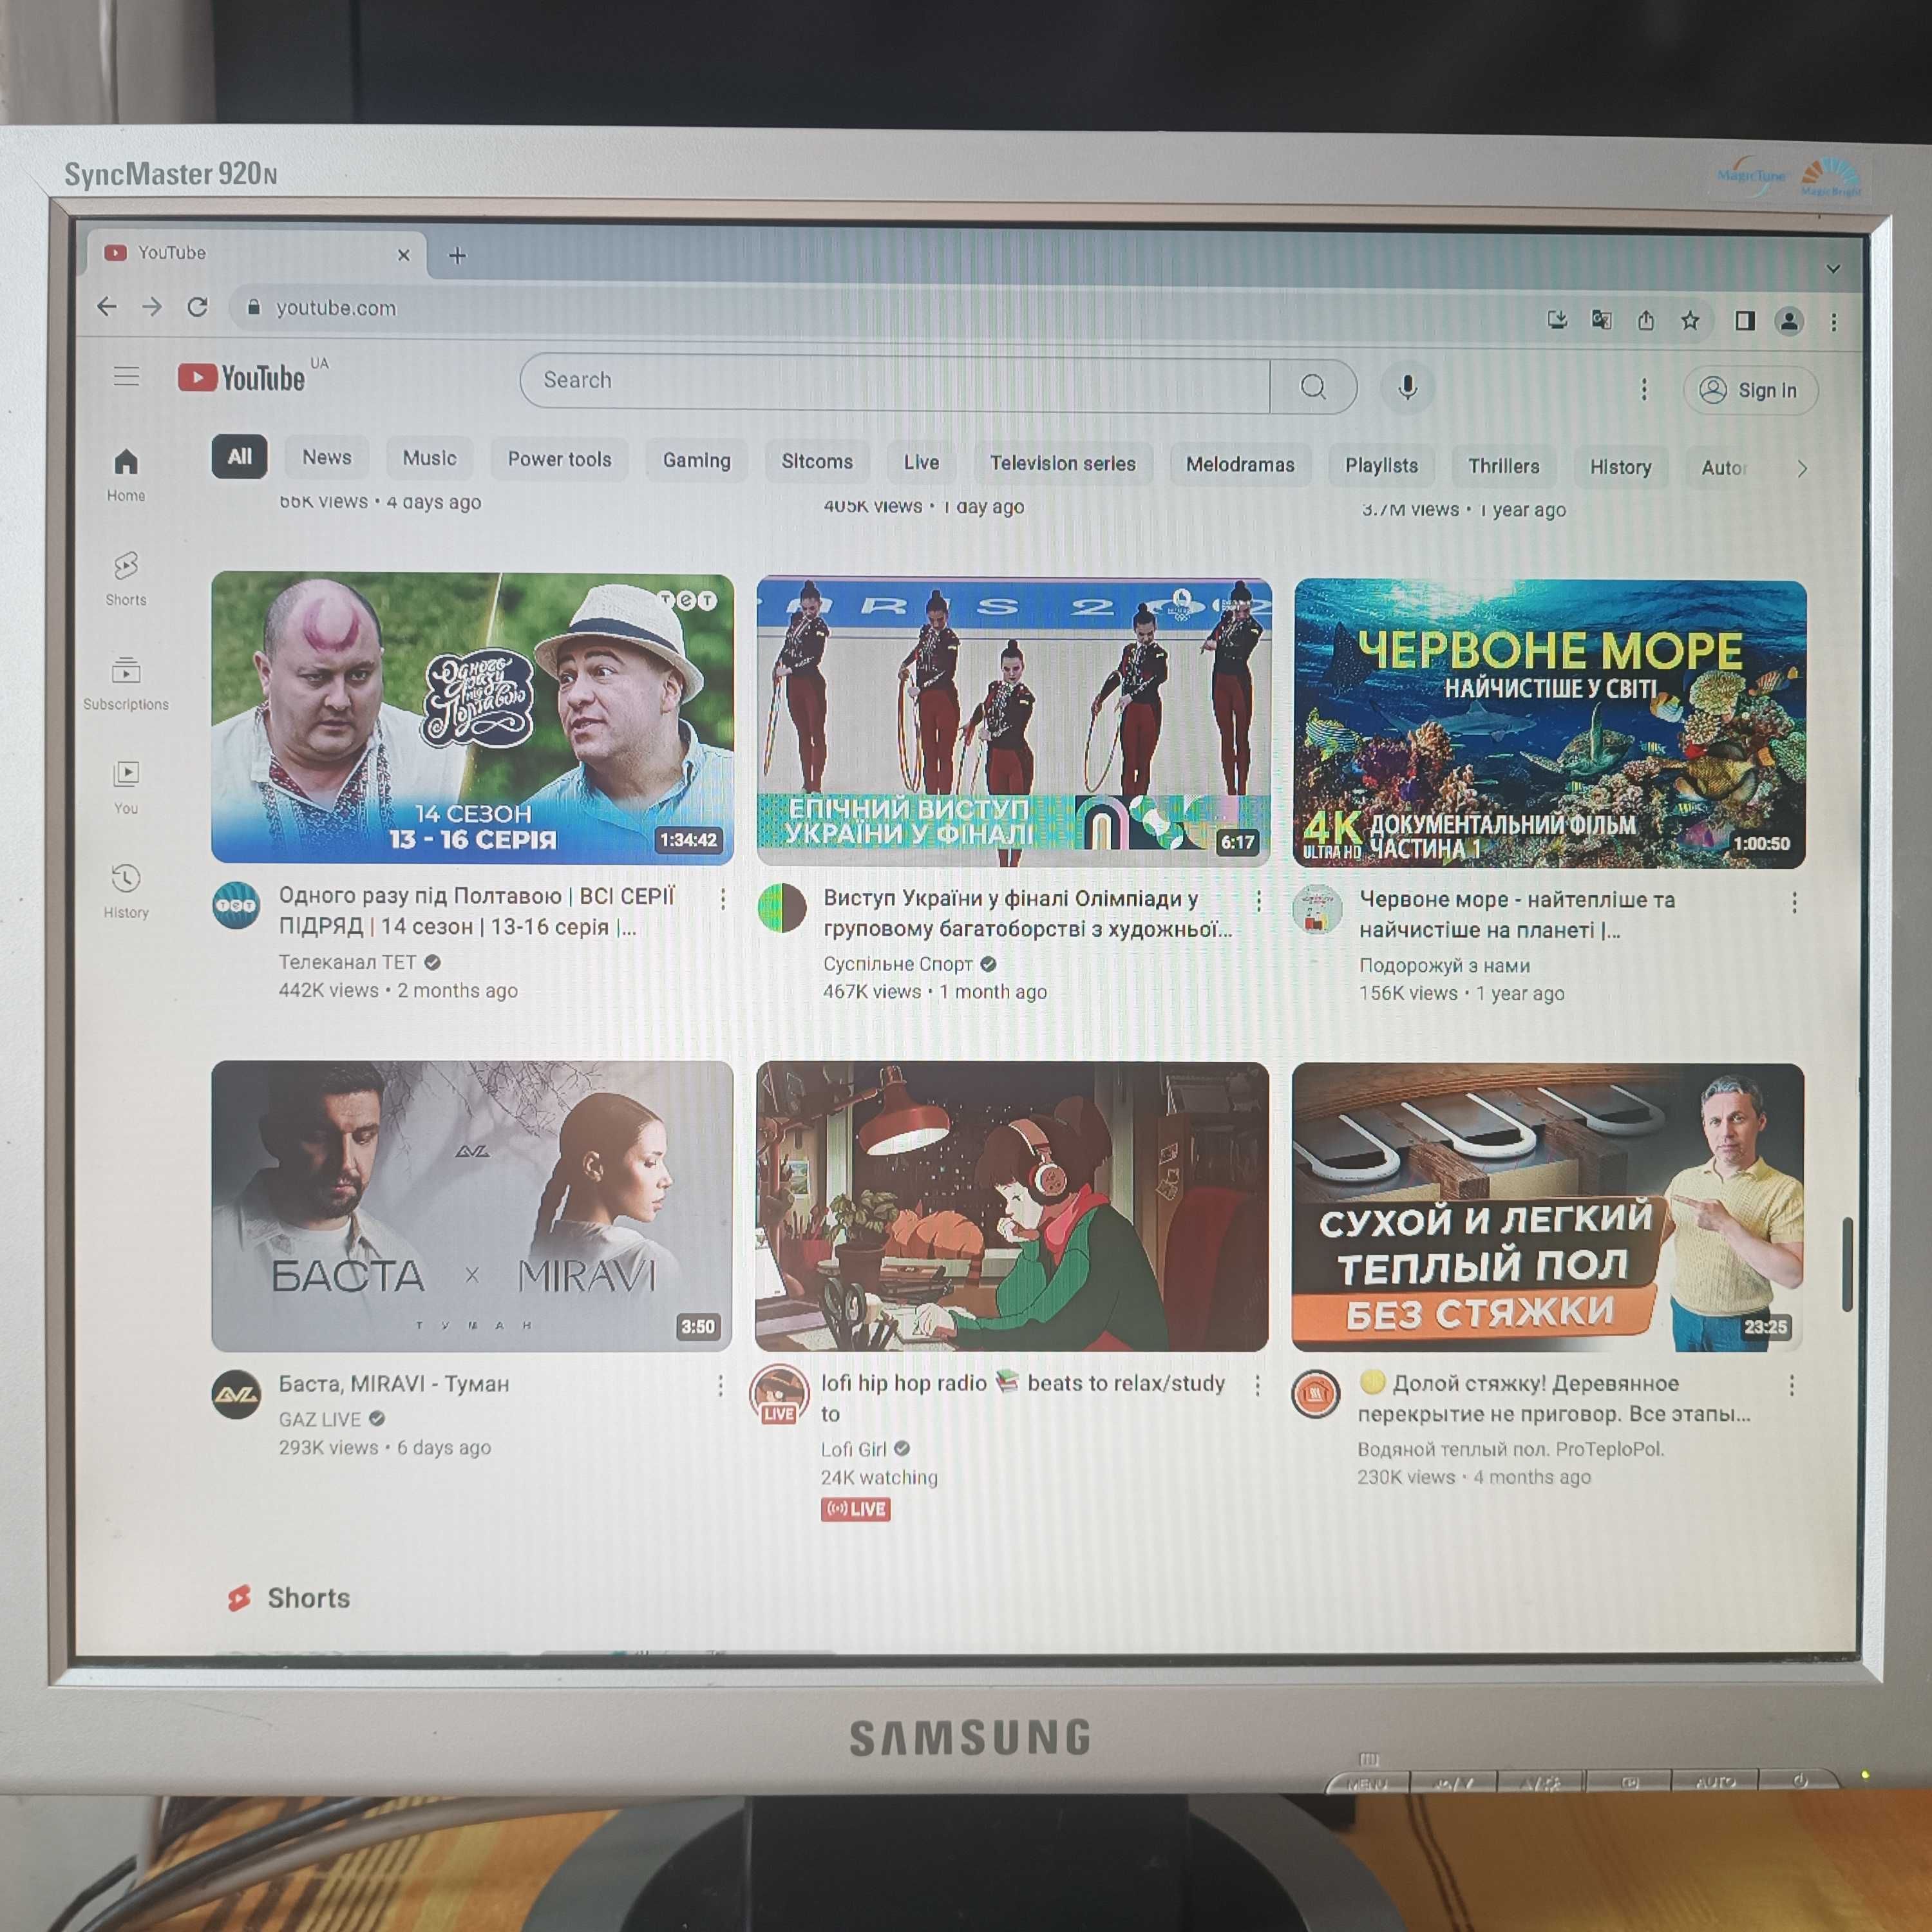
Task: Reload the page
Action: pos(198,306)
